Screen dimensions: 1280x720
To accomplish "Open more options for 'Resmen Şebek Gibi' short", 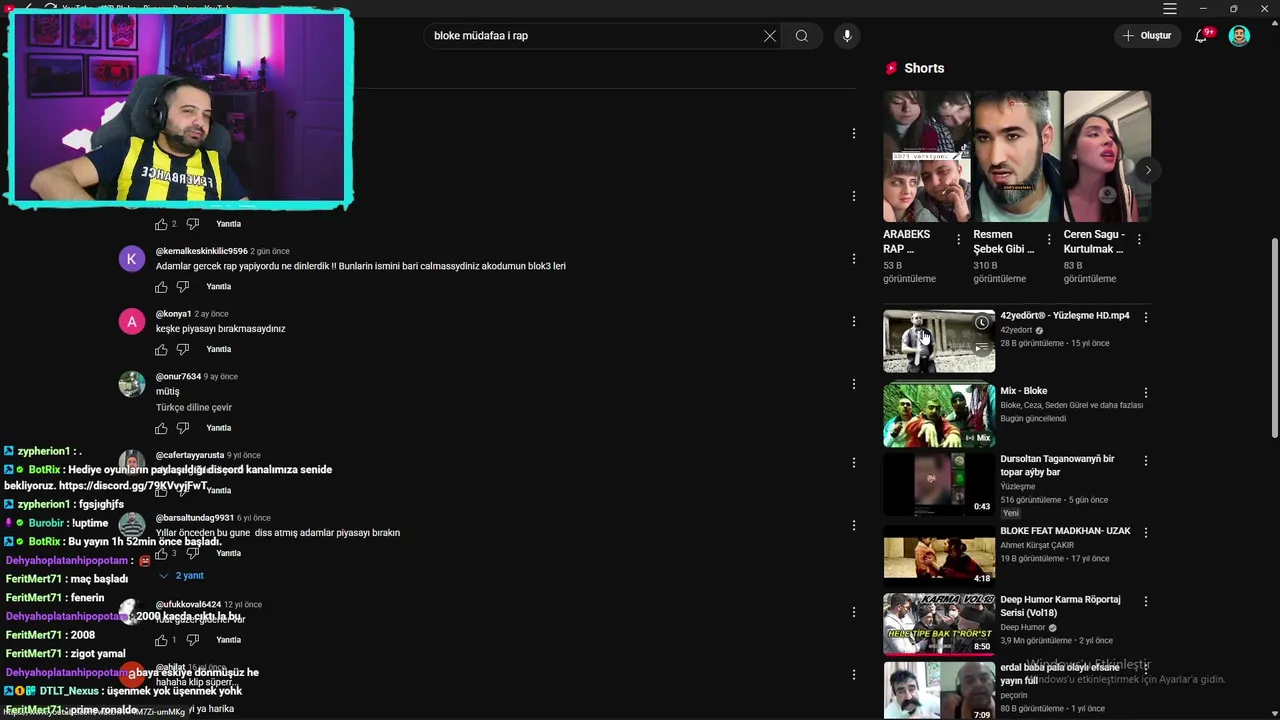I will [x=1049, y=240].
